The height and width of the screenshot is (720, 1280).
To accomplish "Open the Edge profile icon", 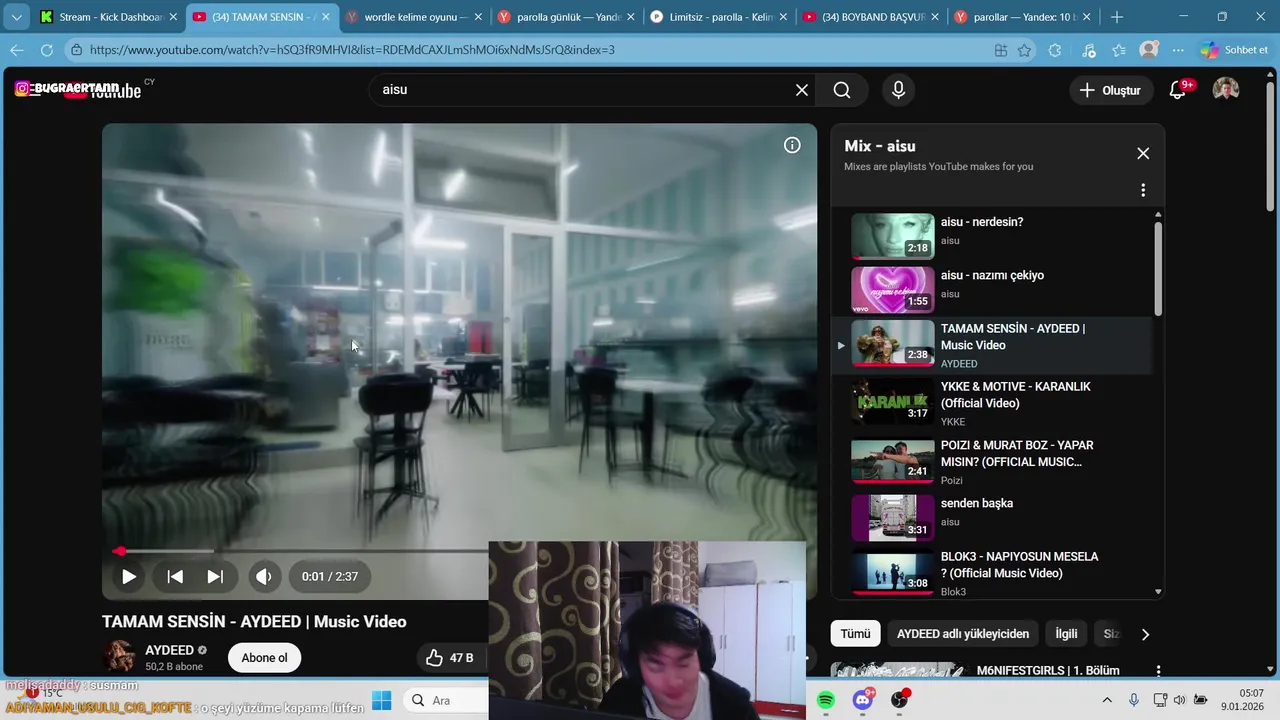I will pyautogui.click(x=1150, y=50).
